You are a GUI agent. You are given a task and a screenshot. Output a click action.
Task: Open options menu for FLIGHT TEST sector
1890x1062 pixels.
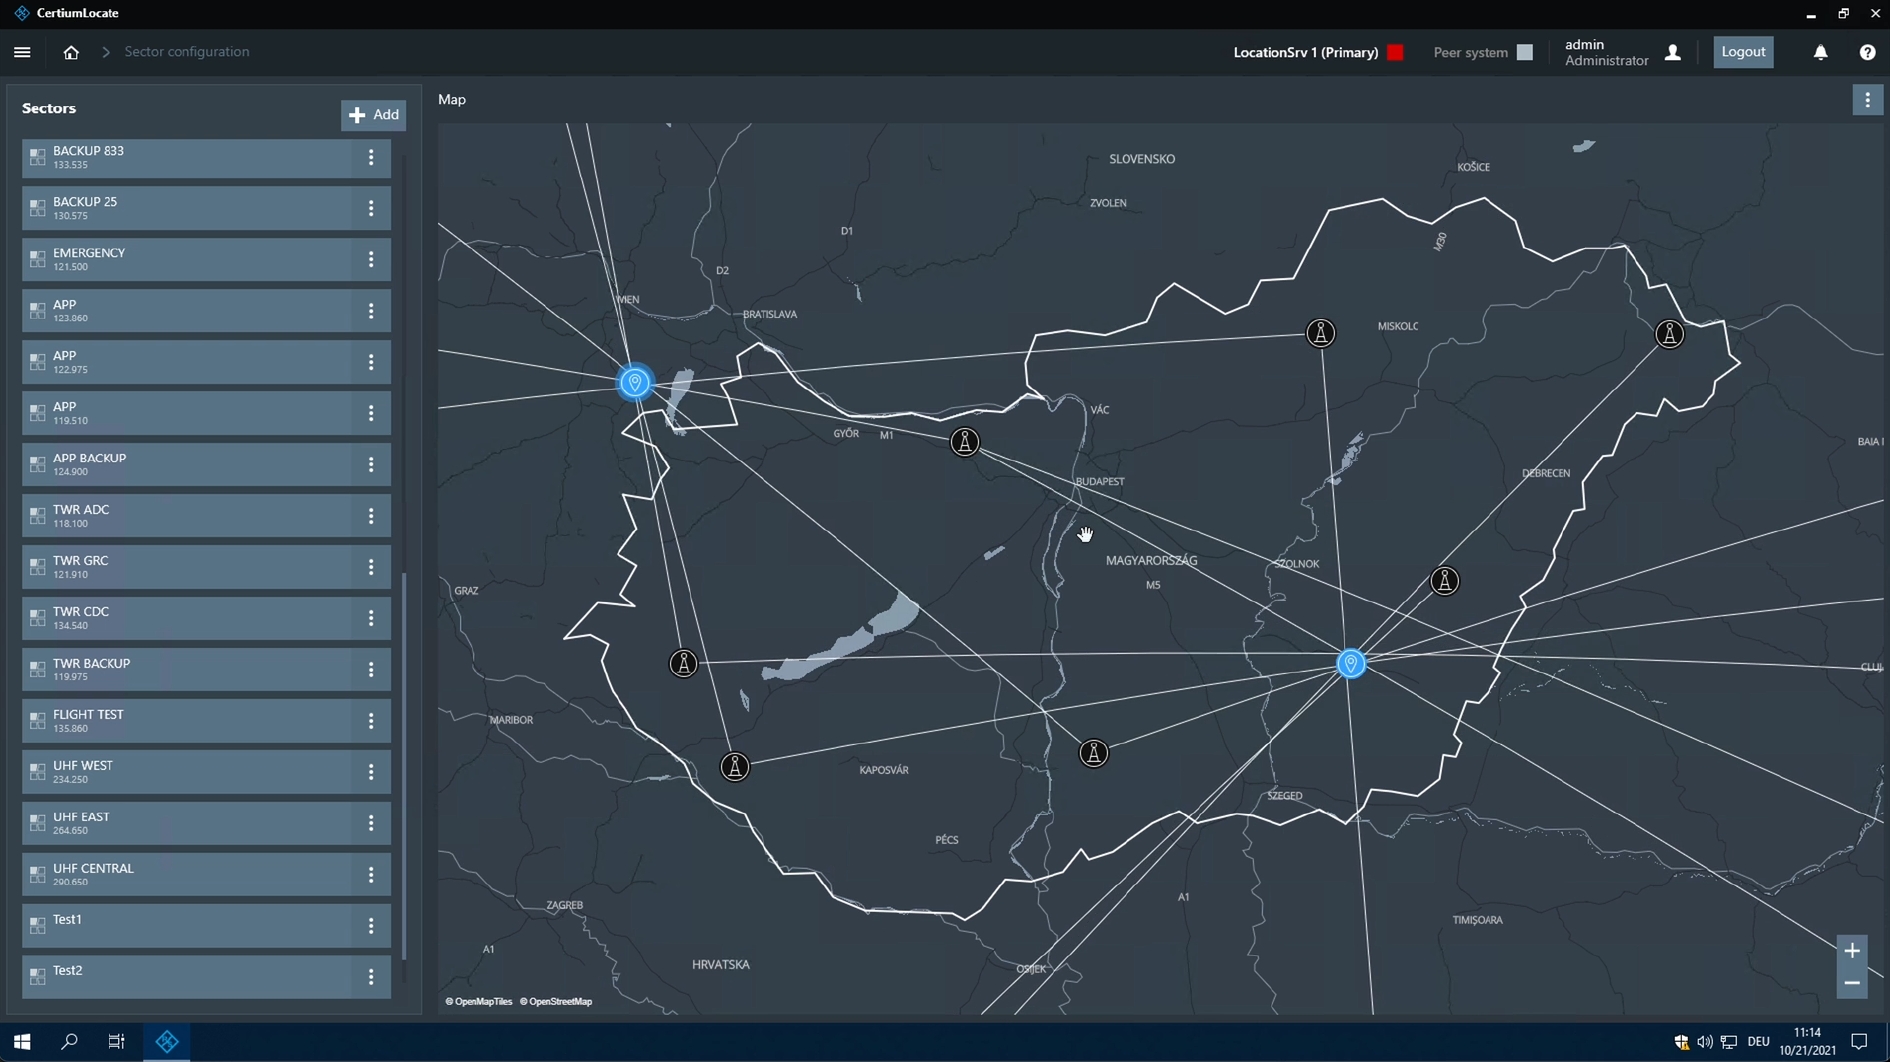[x=371, y=721]
